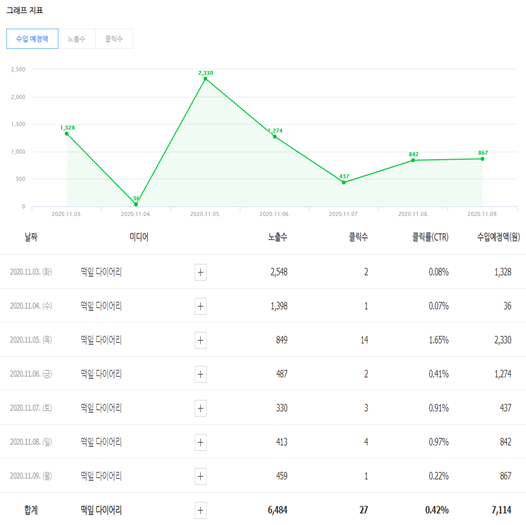The height and width of the screenshot is (525, 526).
Task: Click the 그래프 지표 section heading
Action: point(24,10)
